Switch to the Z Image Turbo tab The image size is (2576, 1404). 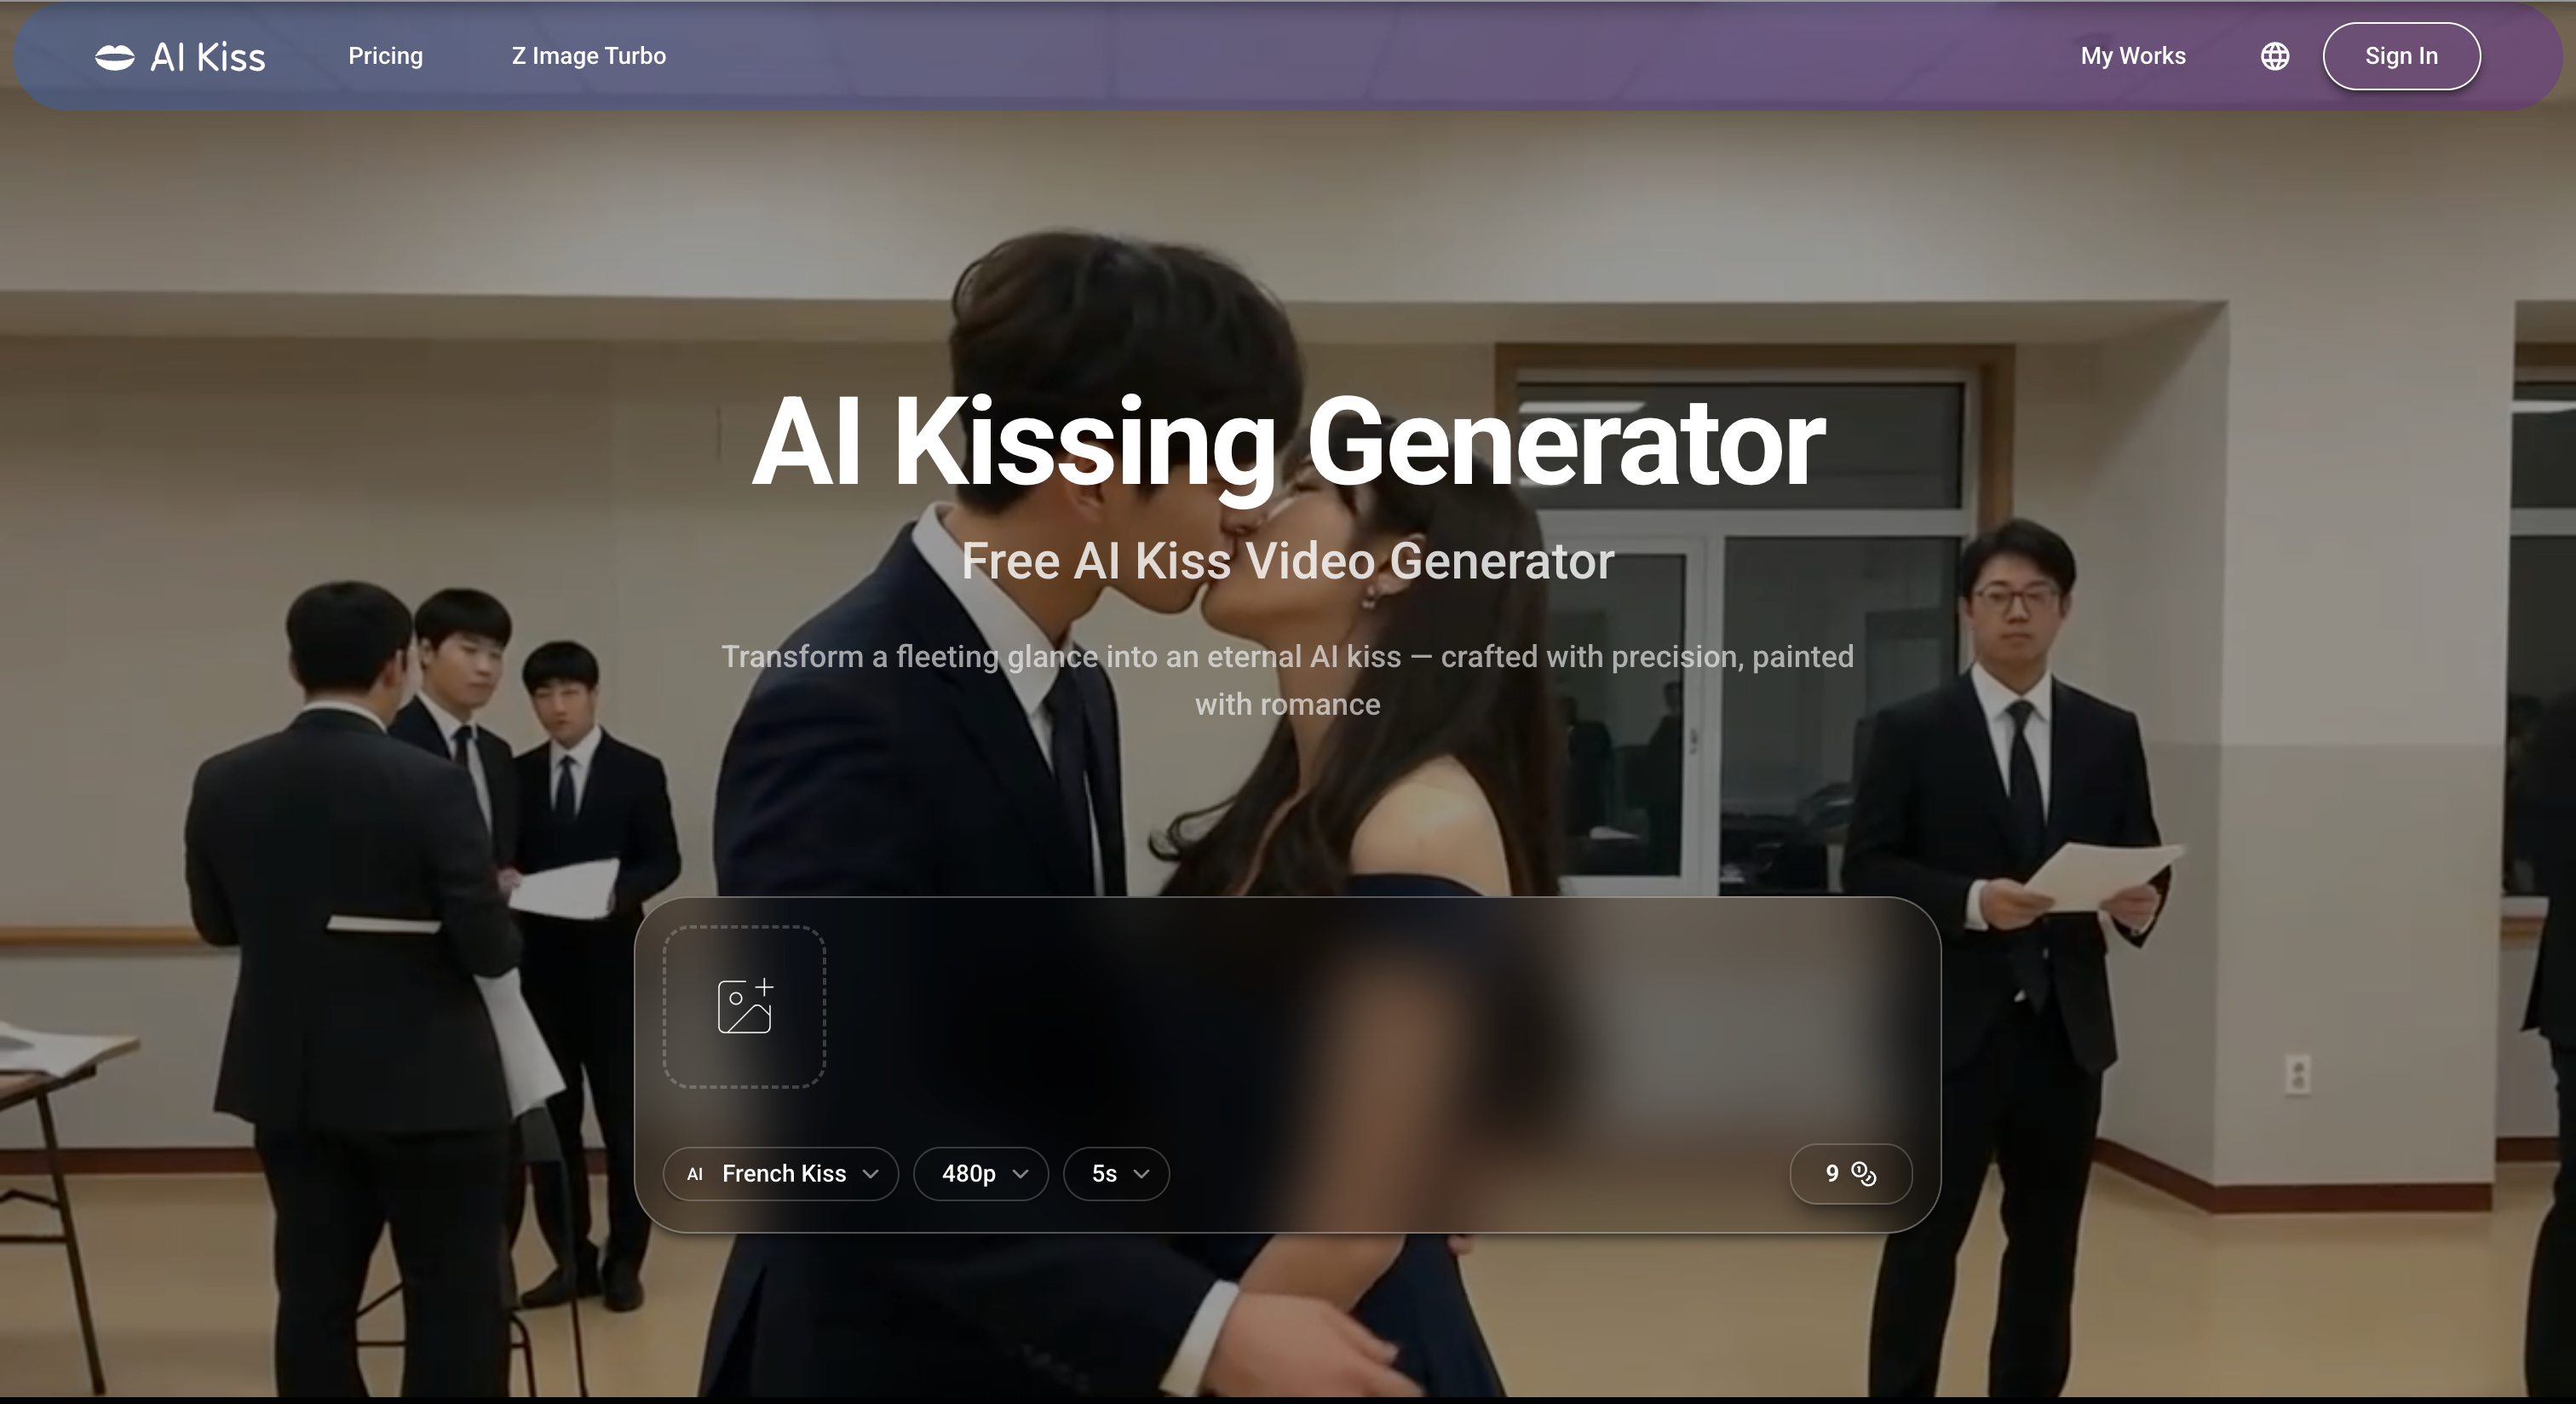pos(589,56)
